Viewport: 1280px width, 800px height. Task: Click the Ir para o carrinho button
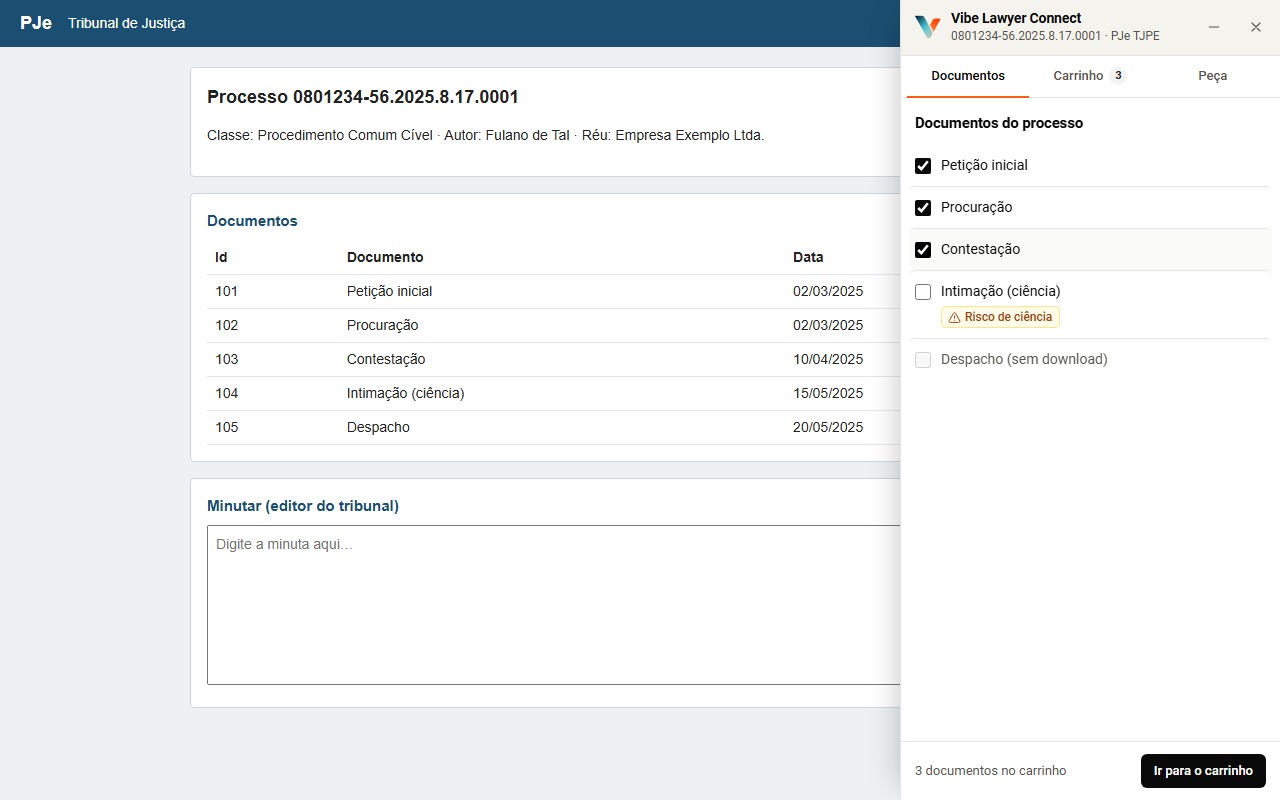pos(1203,771)
